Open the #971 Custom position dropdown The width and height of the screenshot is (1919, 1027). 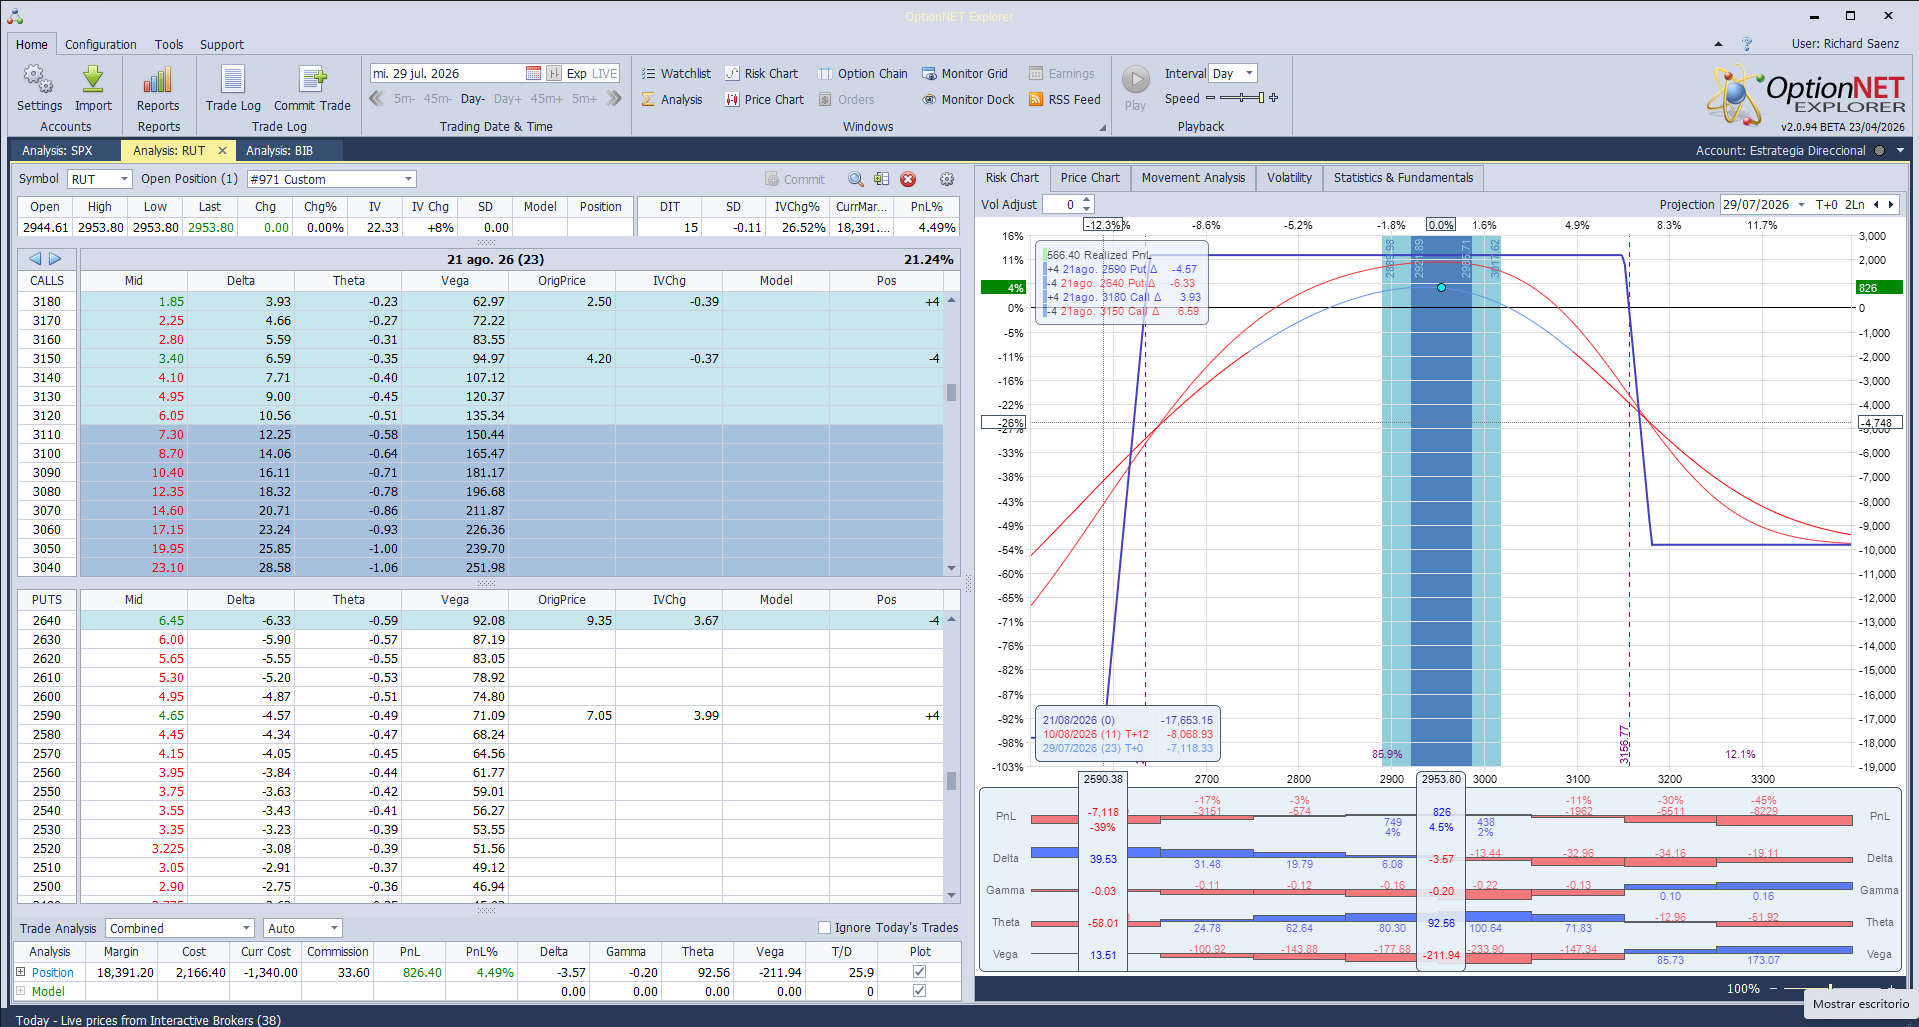click(x=408, y=179)
